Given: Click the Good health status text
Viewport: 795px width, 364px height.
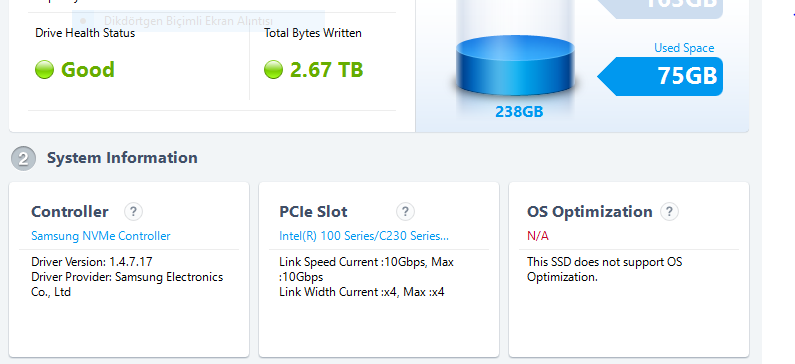Looking at the screenshot, I should point(88,69).
